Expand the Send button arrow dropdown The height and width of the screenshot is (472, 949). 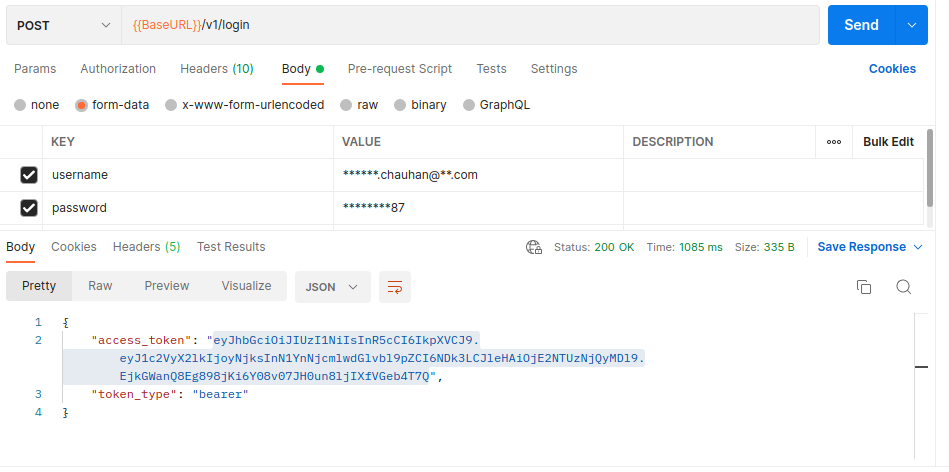point(911,25)
